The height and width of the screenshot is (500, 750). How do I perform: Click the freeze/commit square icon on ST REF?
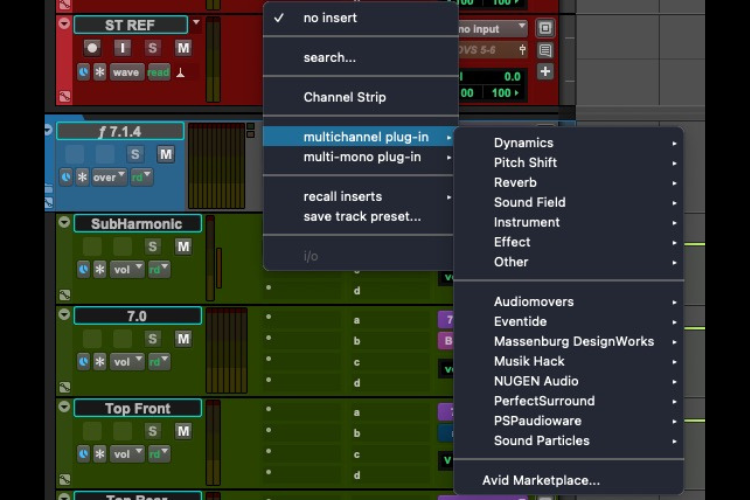tap(545, 28)
